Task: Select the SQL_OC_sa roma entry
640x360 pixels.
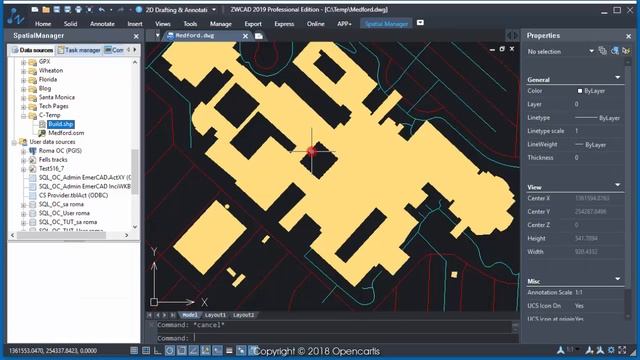Action: (61, 204)
